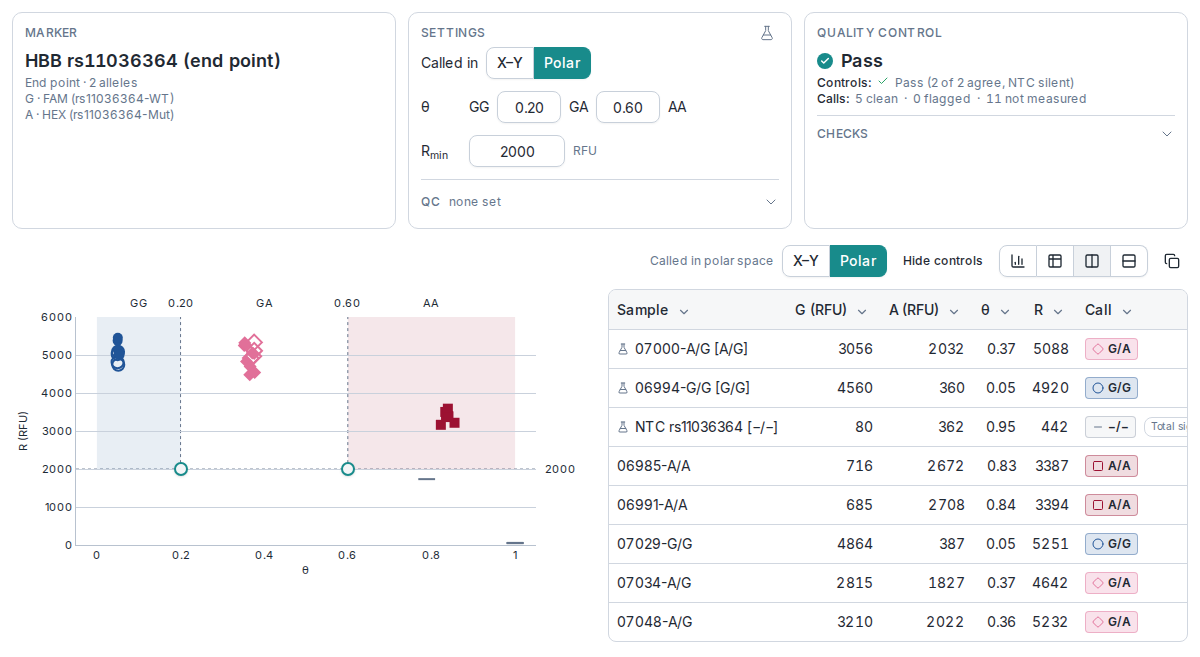Edit the GA/AA θ threshold field 0.60
Viewport: 1200px width, 657px height.
tap(628, 107)
